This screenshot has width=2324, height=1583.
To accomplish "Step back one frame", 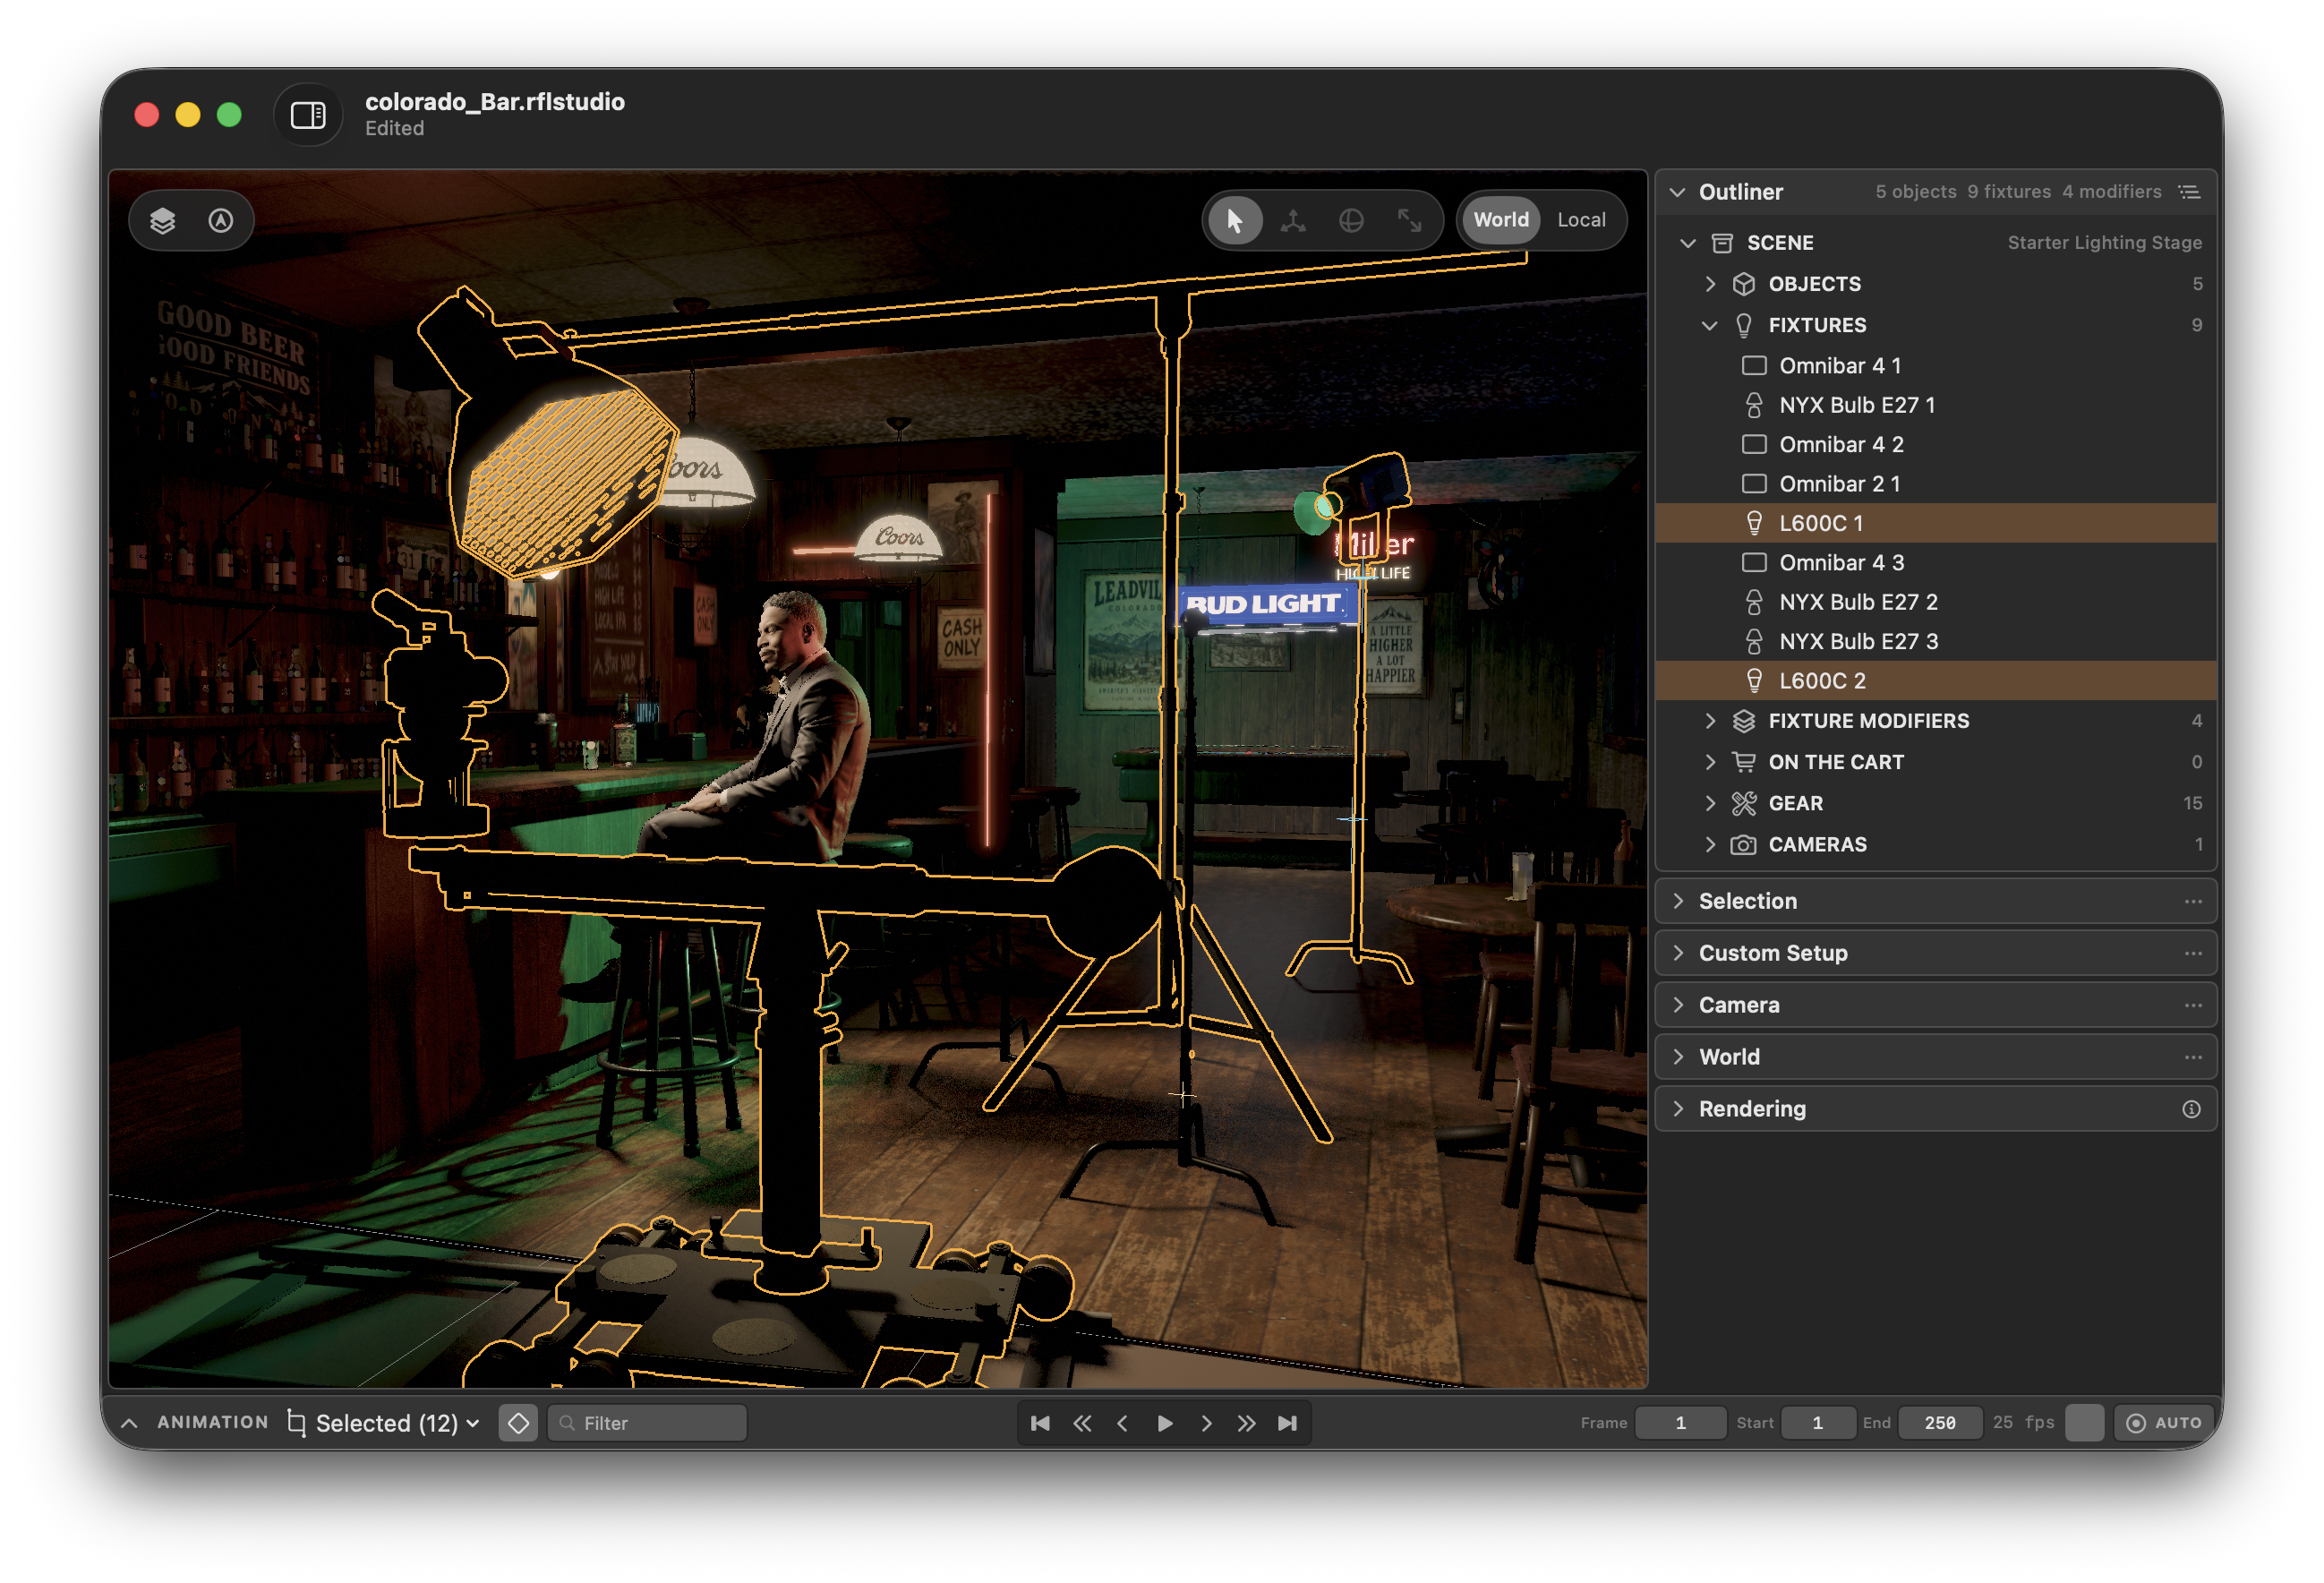I will [x=1122, y=1423].
